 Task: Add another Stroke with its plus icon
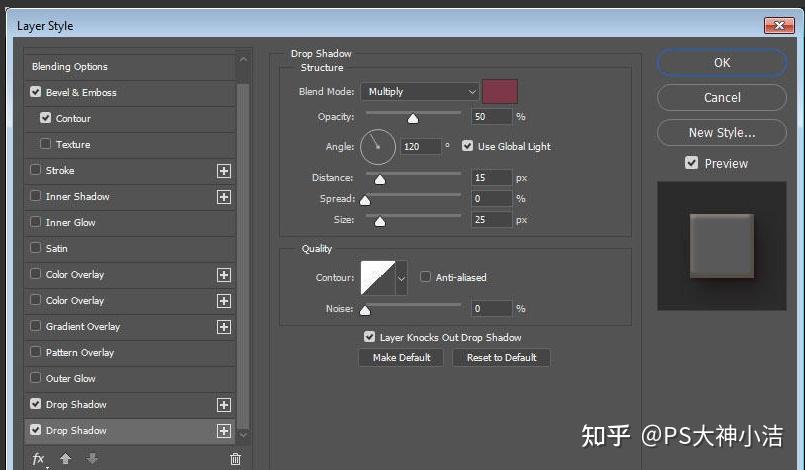click(224, 171)
